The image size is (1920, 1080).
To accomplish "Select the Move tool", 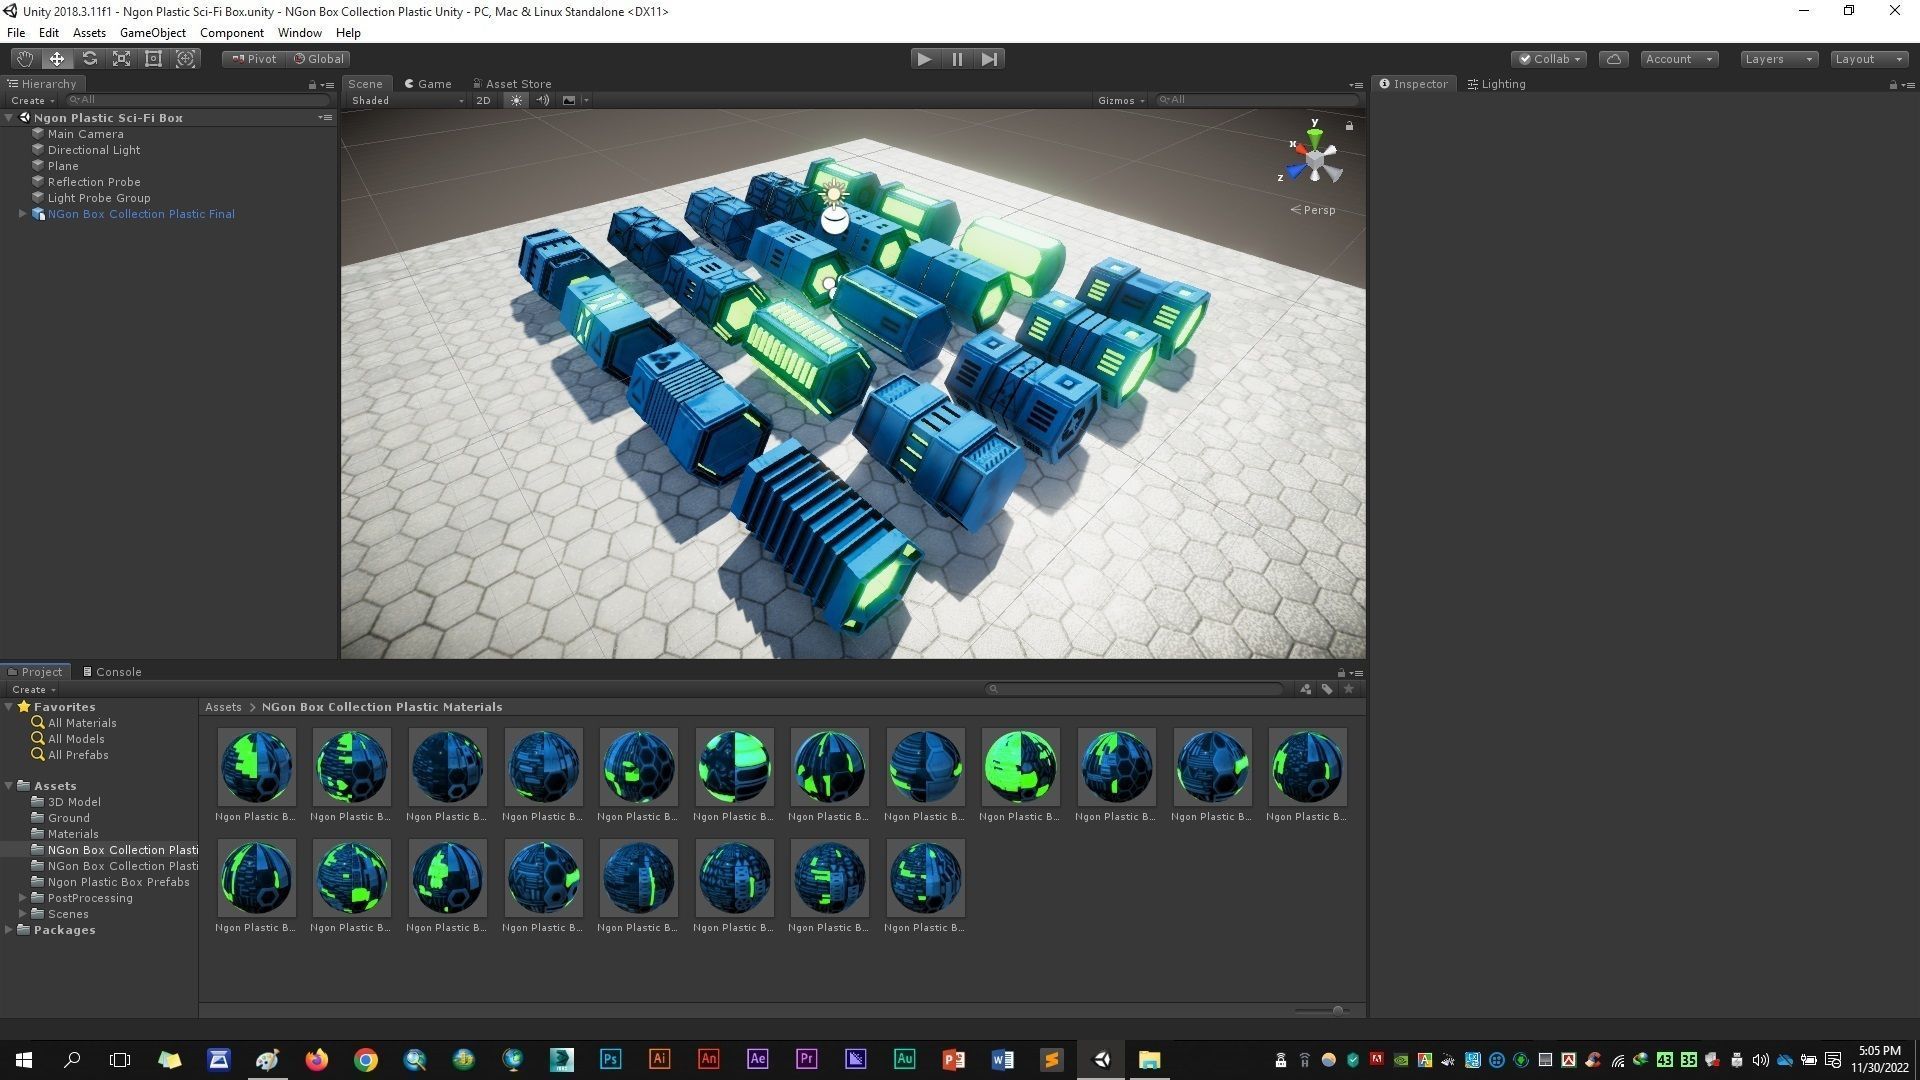I will (x=57, y=59).
